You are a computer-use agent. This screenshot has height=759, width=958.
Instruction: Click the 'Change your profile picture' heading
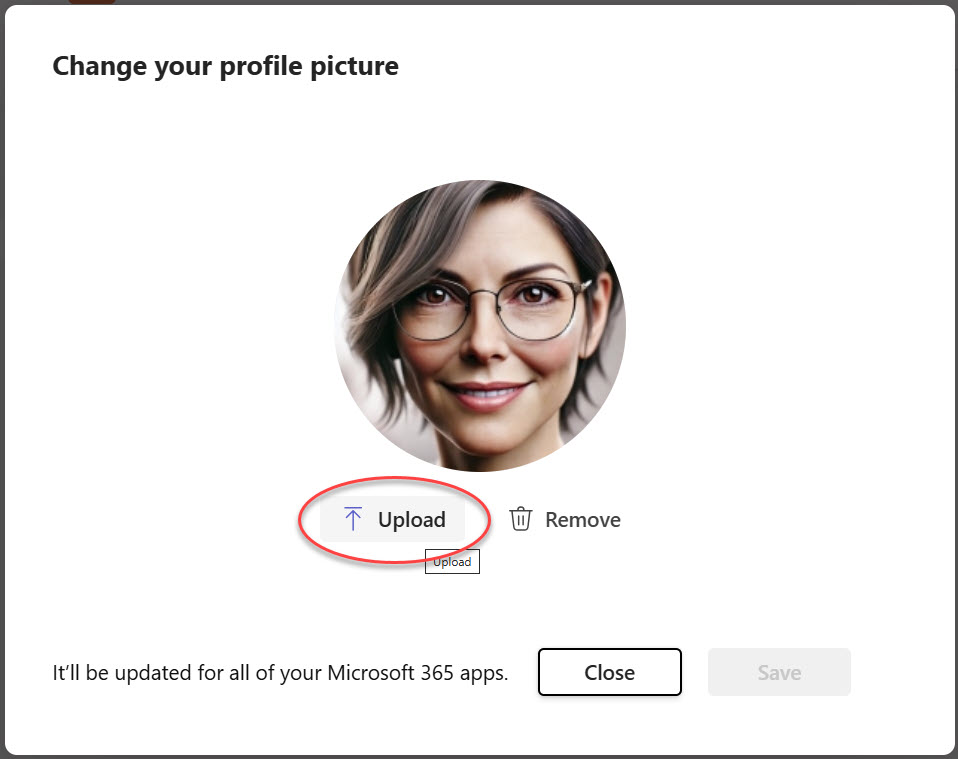(225, 66)
